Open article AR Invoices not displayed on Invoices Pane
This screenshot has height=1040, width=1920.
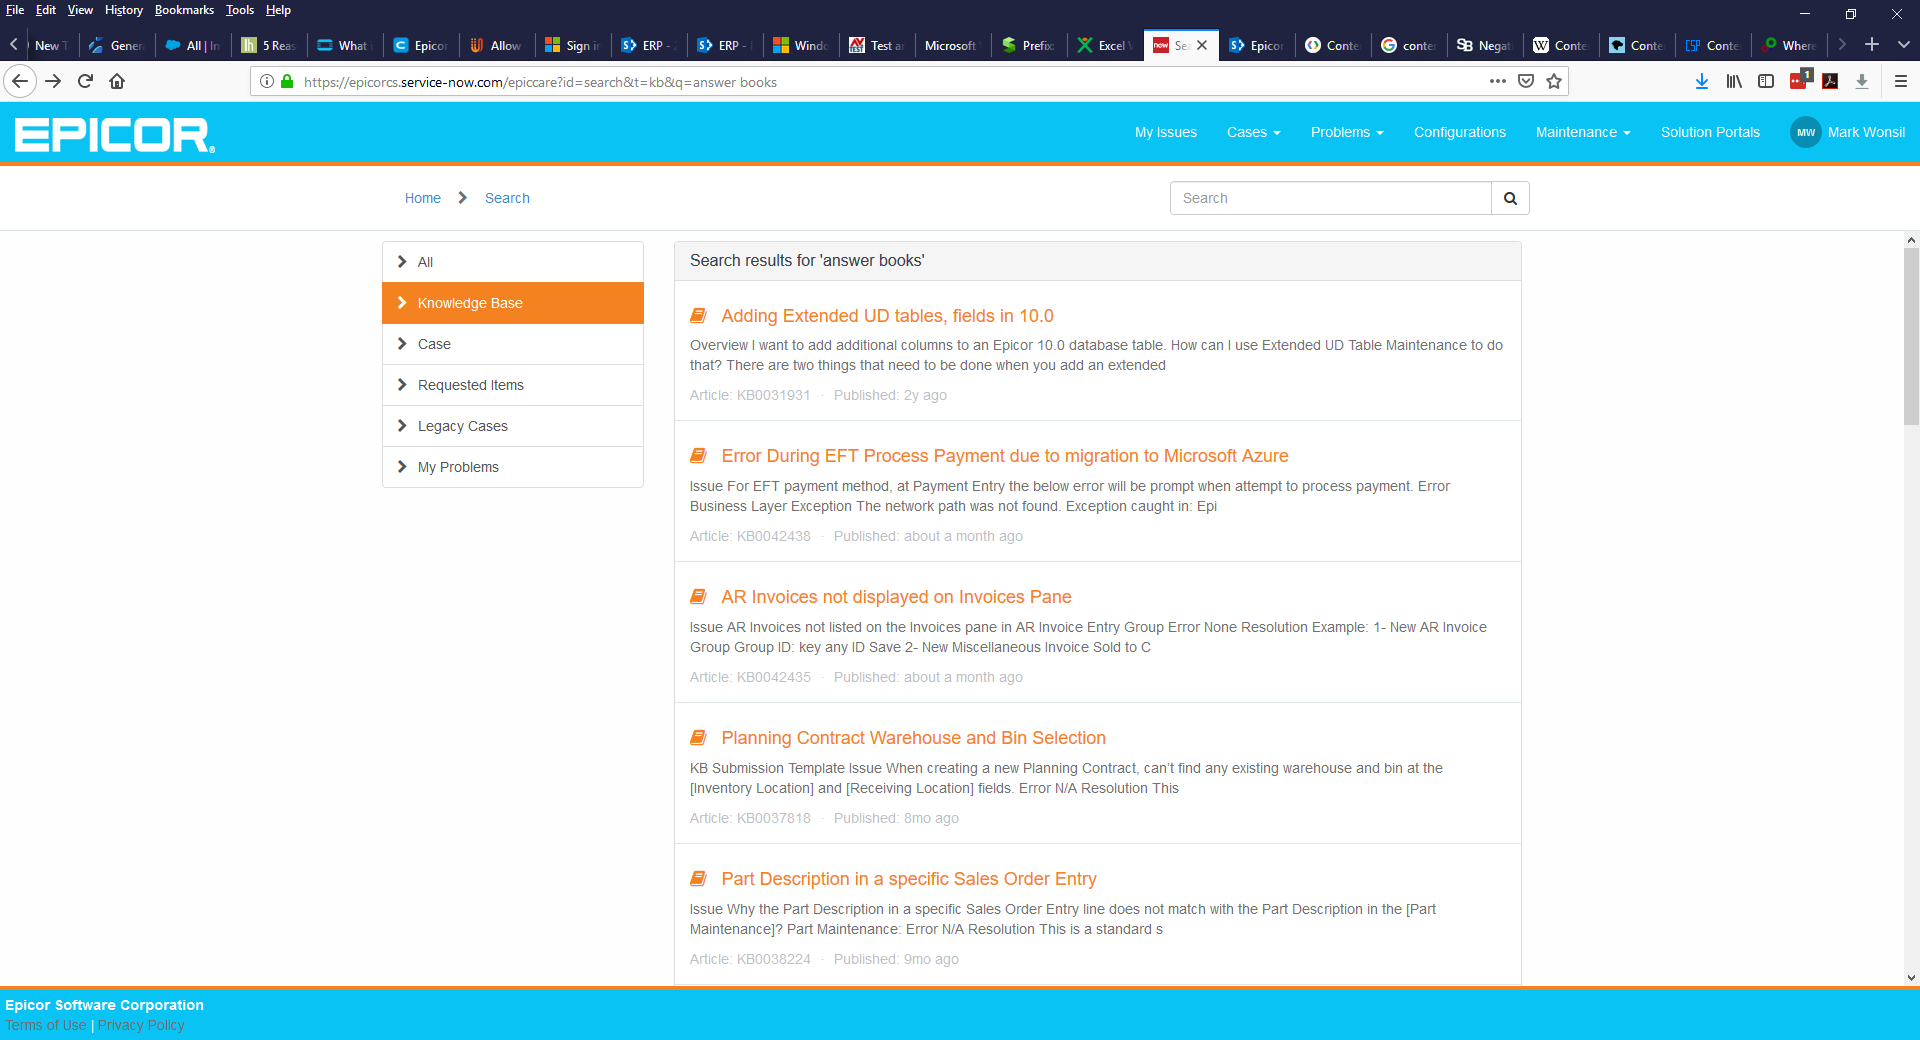896,597
